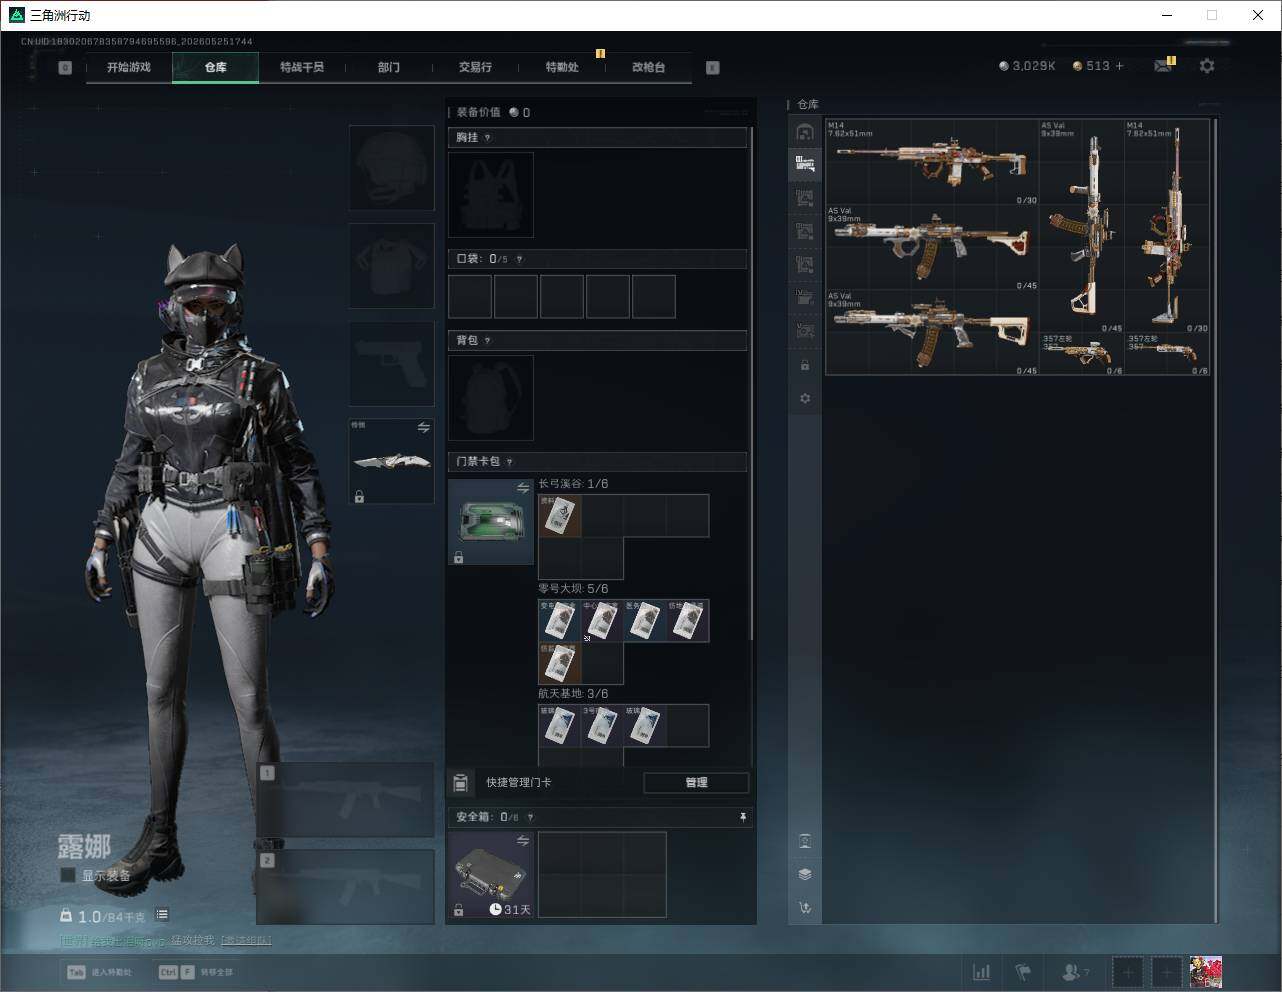The width and height of the screenshot is (1282, 992).
Task: Select the empty body armor slot
Action: (x=391, y=266)
